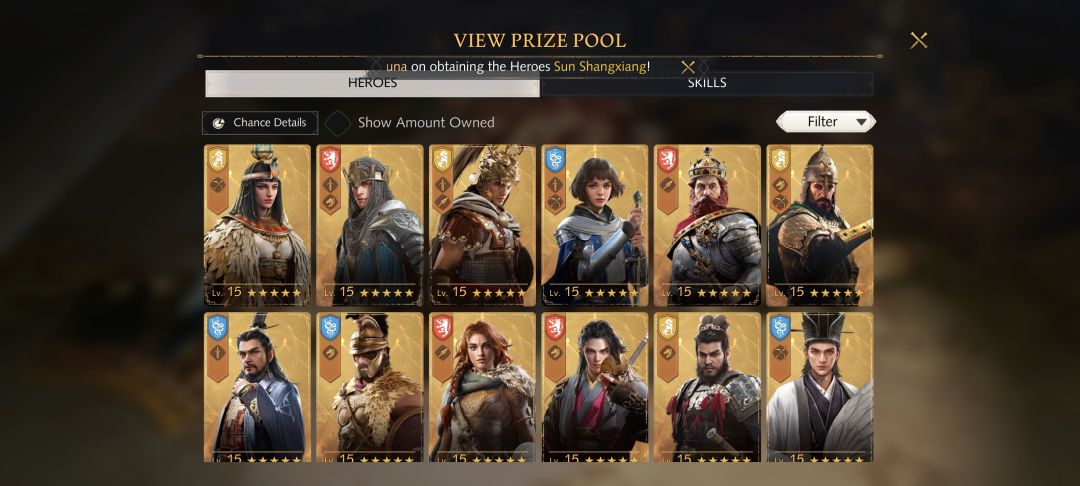
Task: Open the golden-helmet Roman hero card
Action: click(482, 225)
